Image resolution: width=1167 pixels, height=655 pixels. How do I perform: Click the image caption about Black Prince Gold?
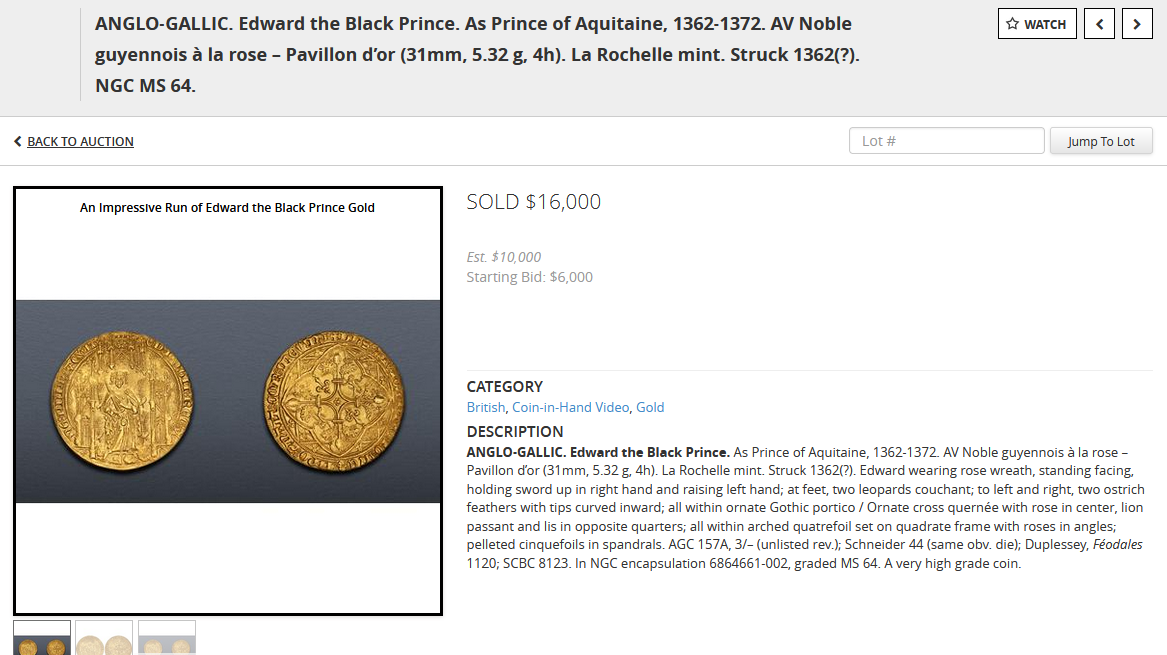[x=227, y=208]
